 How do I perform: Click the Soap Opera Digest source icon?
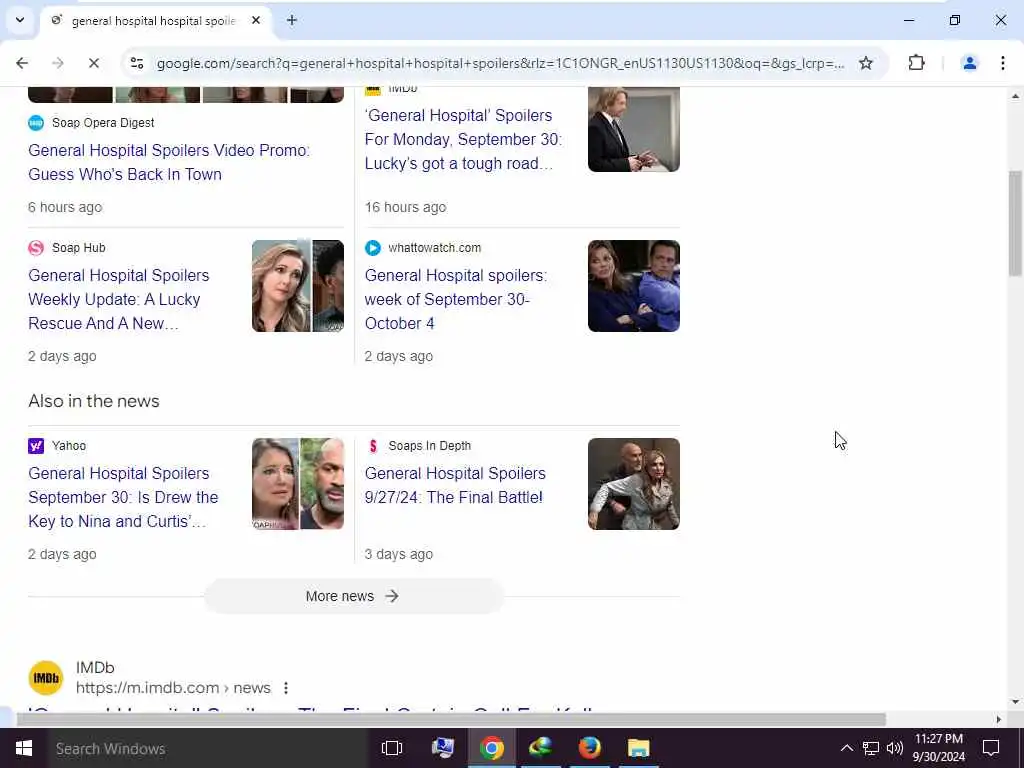pos(36,122)
